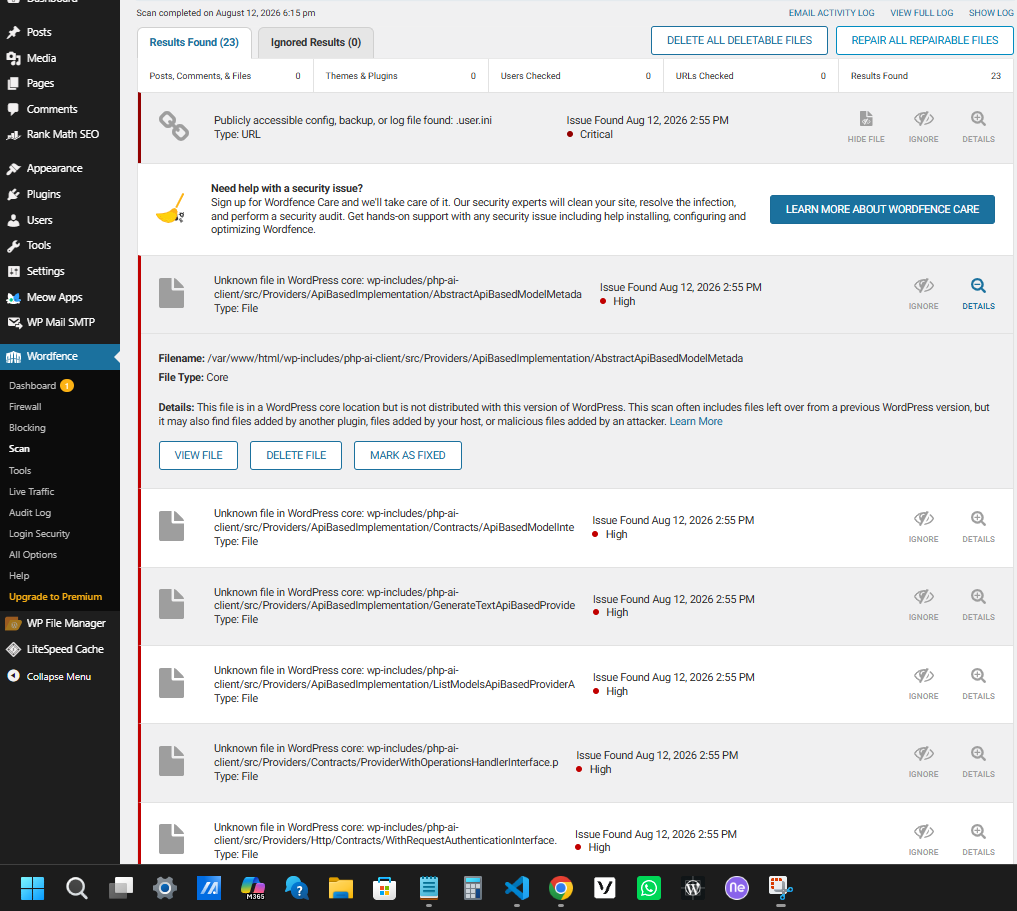Switch to Results Found (23) tab
The height and width of the screenshot is (911, 1017).
(195, 42)
